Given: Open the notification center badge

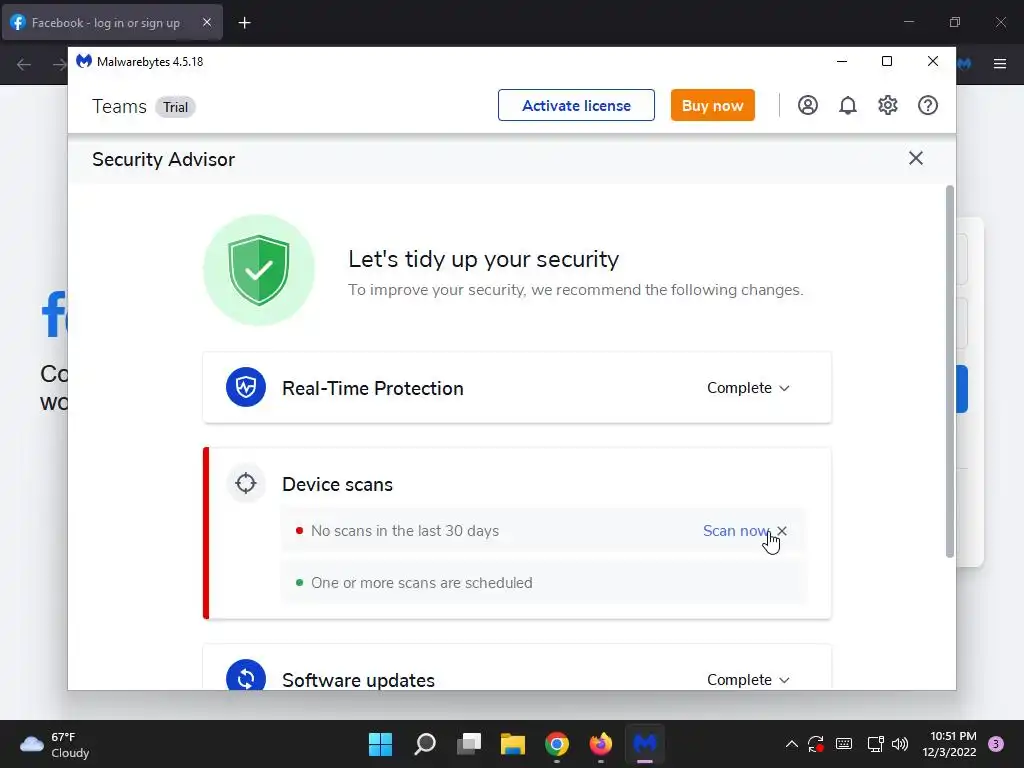Looking at the screenshot, I should [x=996, y=744].
